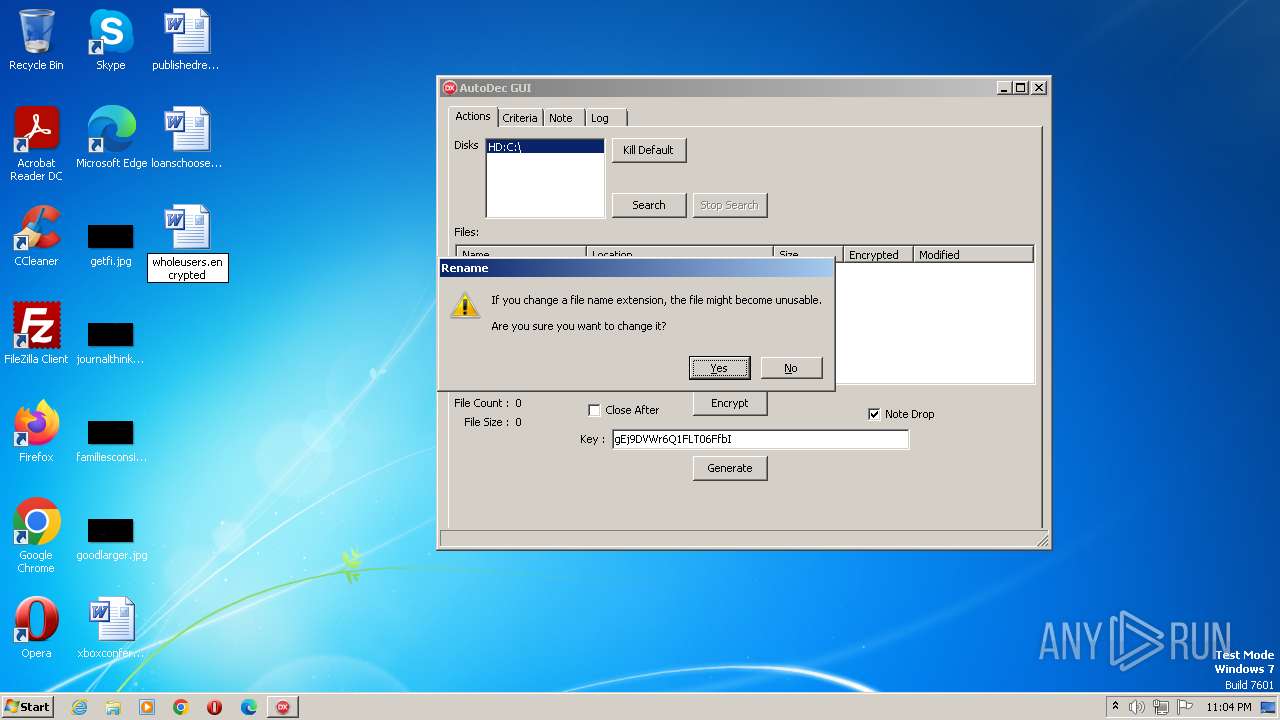Open Chrome from the taskbar
The width and height of the screenshot is (1280, 720).
(181, 707)
